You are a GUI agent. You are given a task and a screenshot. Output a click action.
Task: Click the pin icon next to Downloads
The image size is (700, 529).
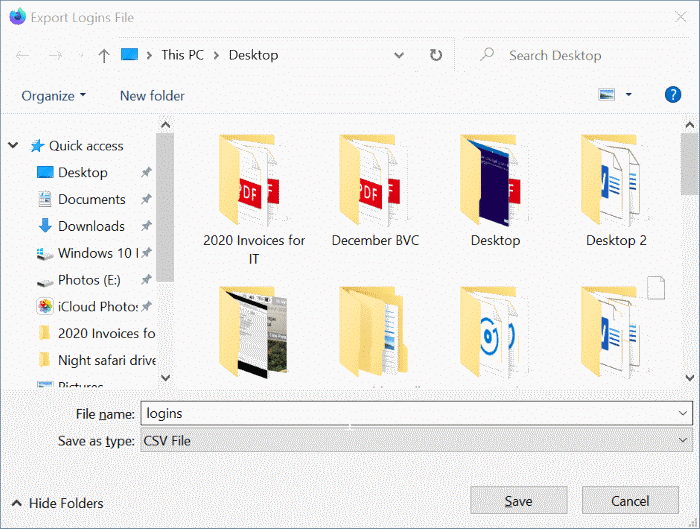click(x=146, y=226)
